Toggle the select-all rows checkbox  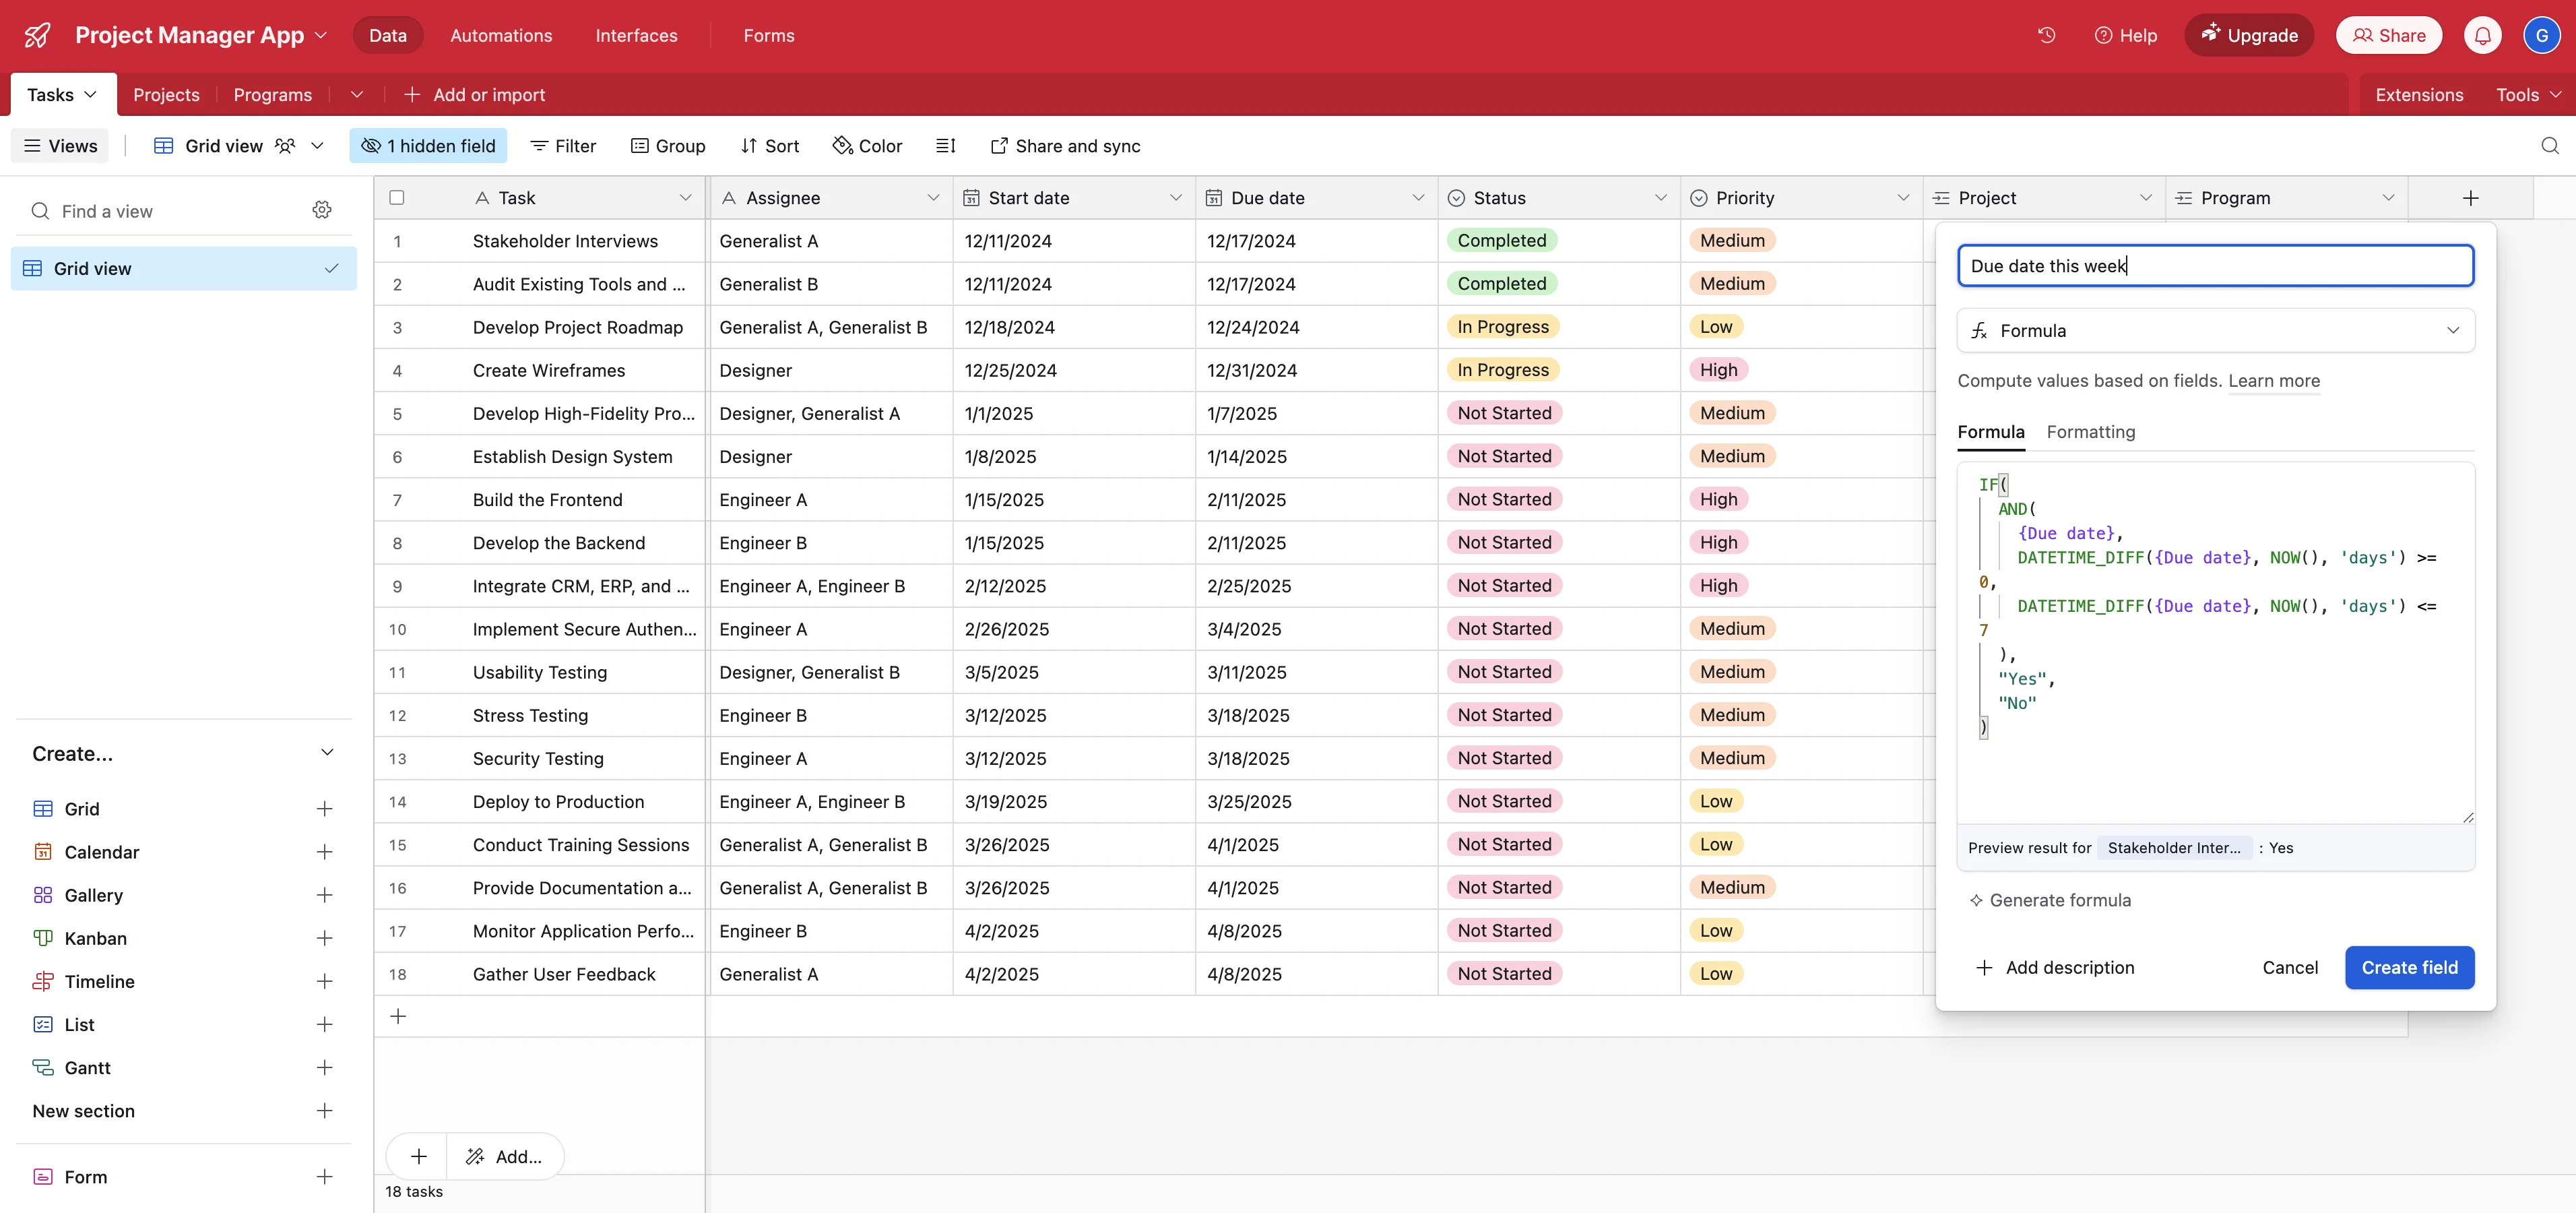click(x=397, y=198)
